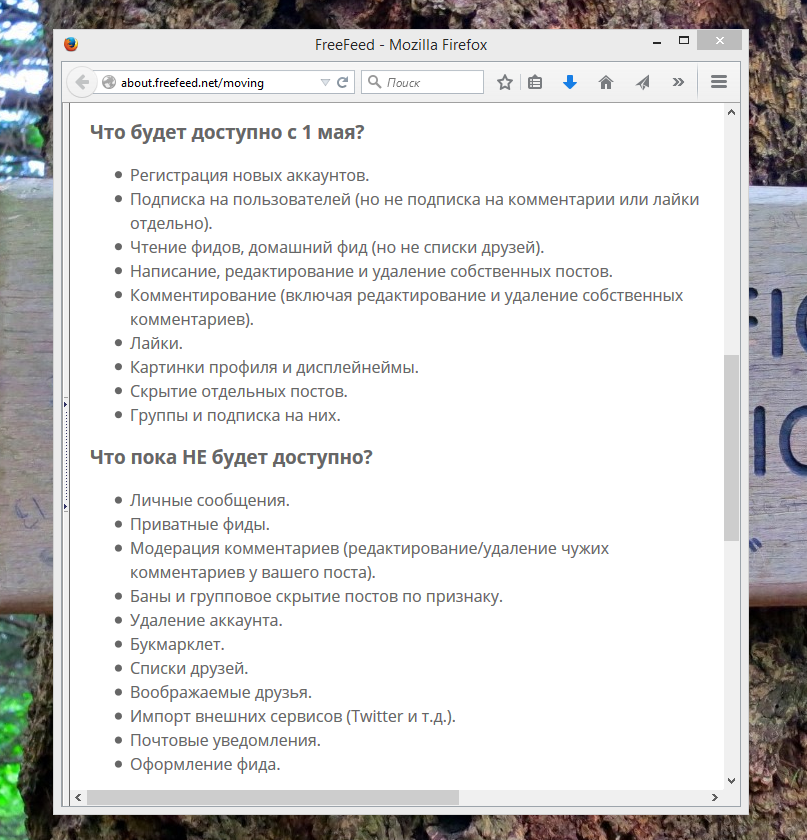Click the heading 'Что будет доступно с 1 мая?'

coord(226,131)
